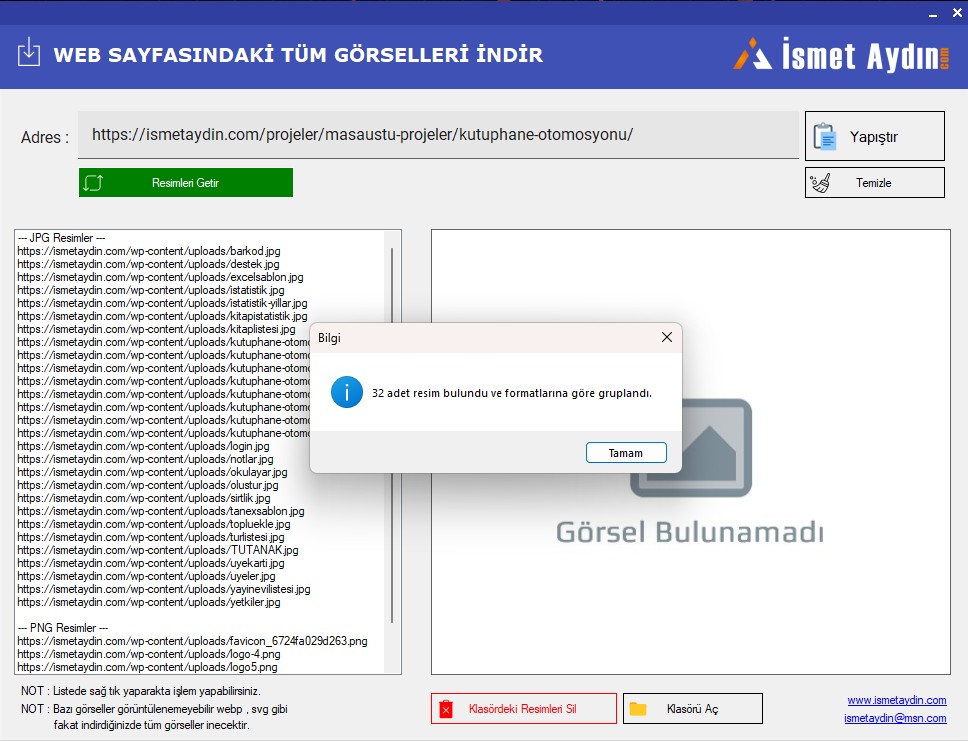The image size is (968, 741).
Task: Click the broom icon on Temizle
Action: coord(821,183)
